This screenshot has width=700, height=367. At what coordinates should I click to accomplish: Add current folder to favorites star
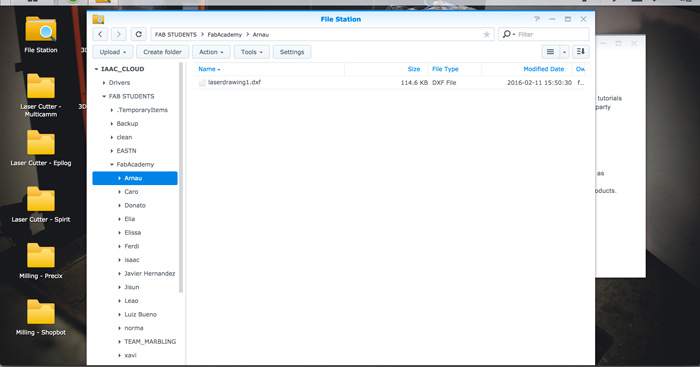point(487,34)
